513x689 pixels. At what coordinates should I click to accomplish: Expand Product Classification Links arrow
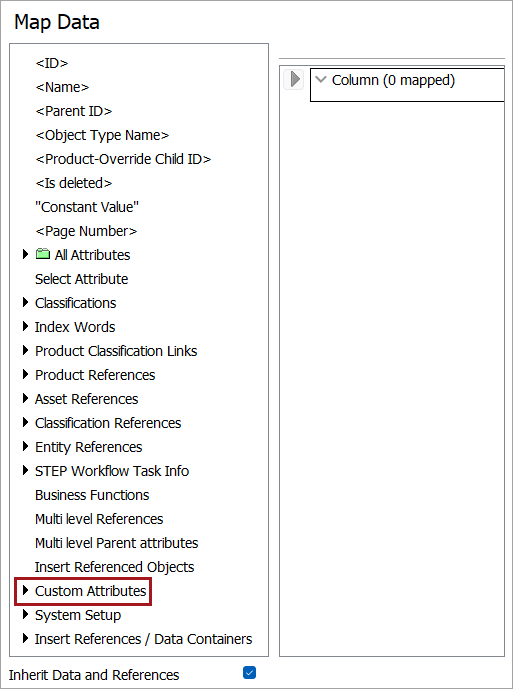(25, 350)
